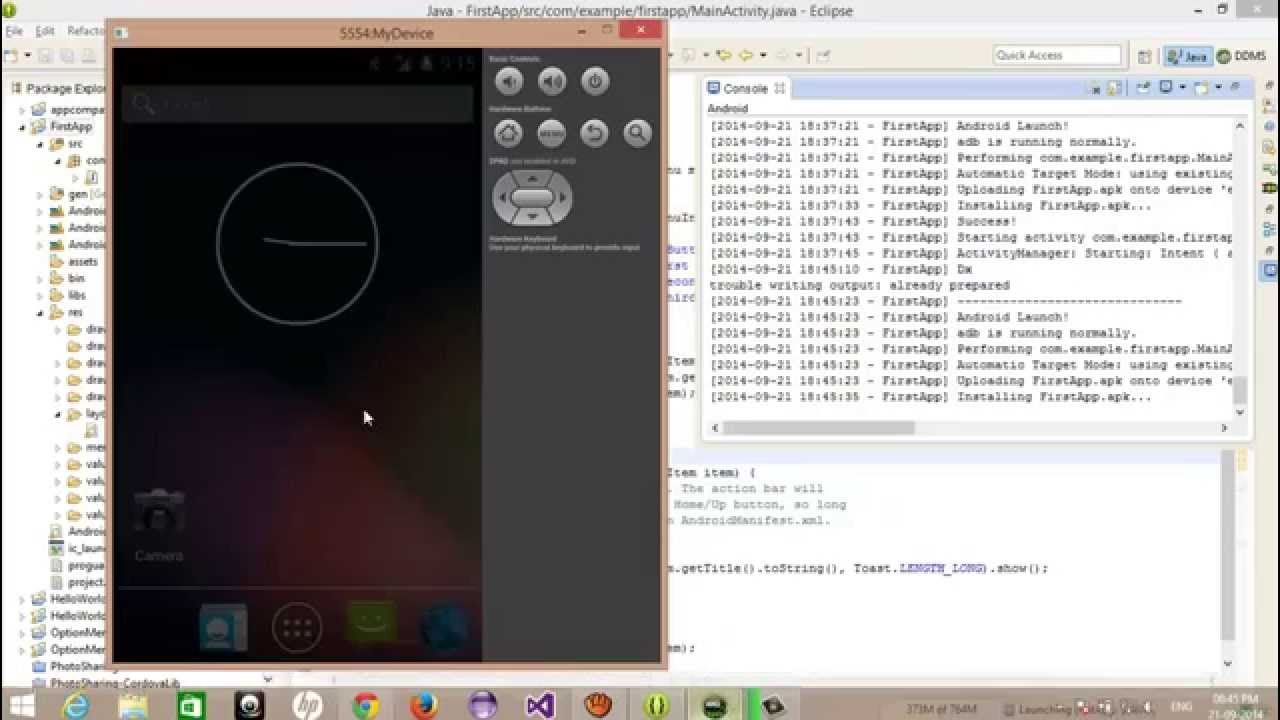Click the LENGTH_LONG constant in editor code
The height and width of the screenshot is (720, 1280).
tap(940, 568)
